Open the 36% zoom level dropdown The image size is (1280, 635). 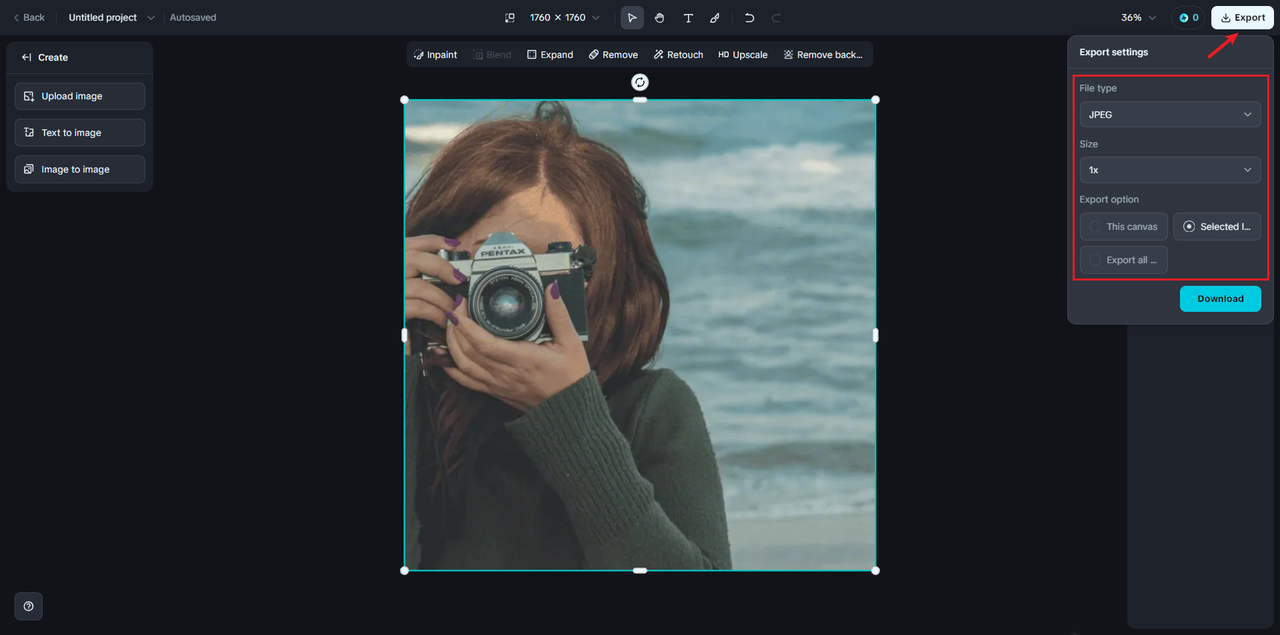pos(1138,18)
